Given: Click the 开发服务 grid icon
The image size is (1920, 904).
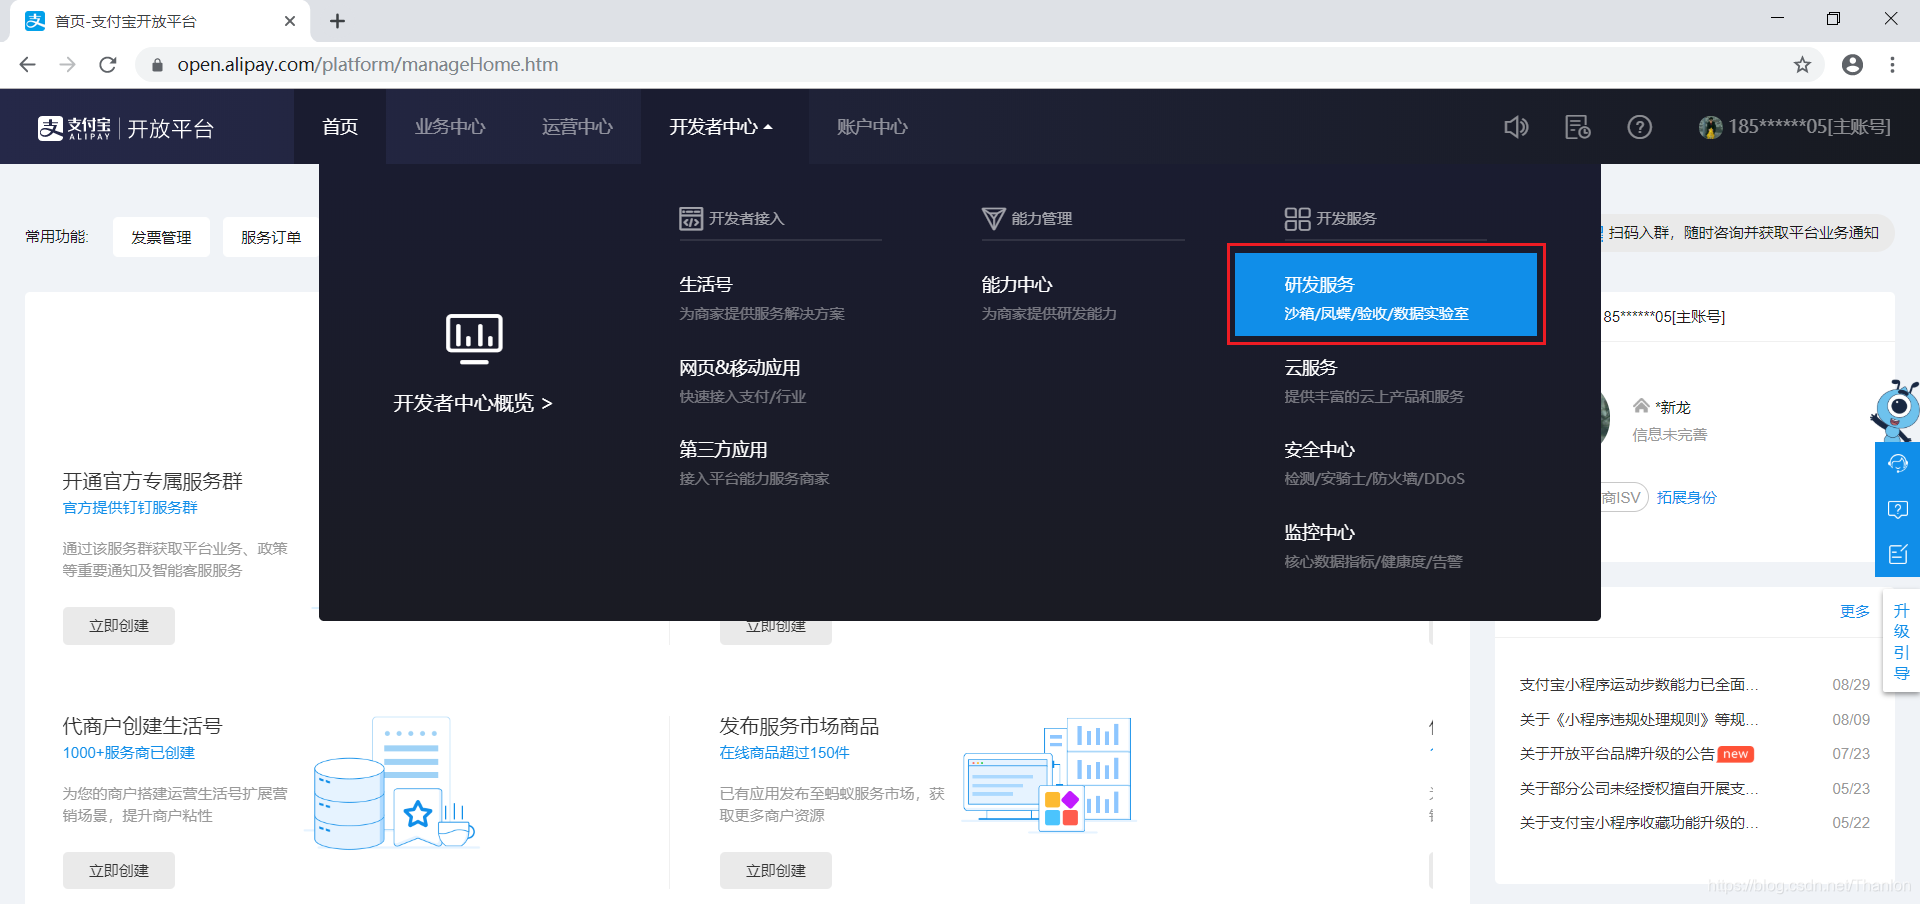Looking at the screenshot, I should 1297,219.
